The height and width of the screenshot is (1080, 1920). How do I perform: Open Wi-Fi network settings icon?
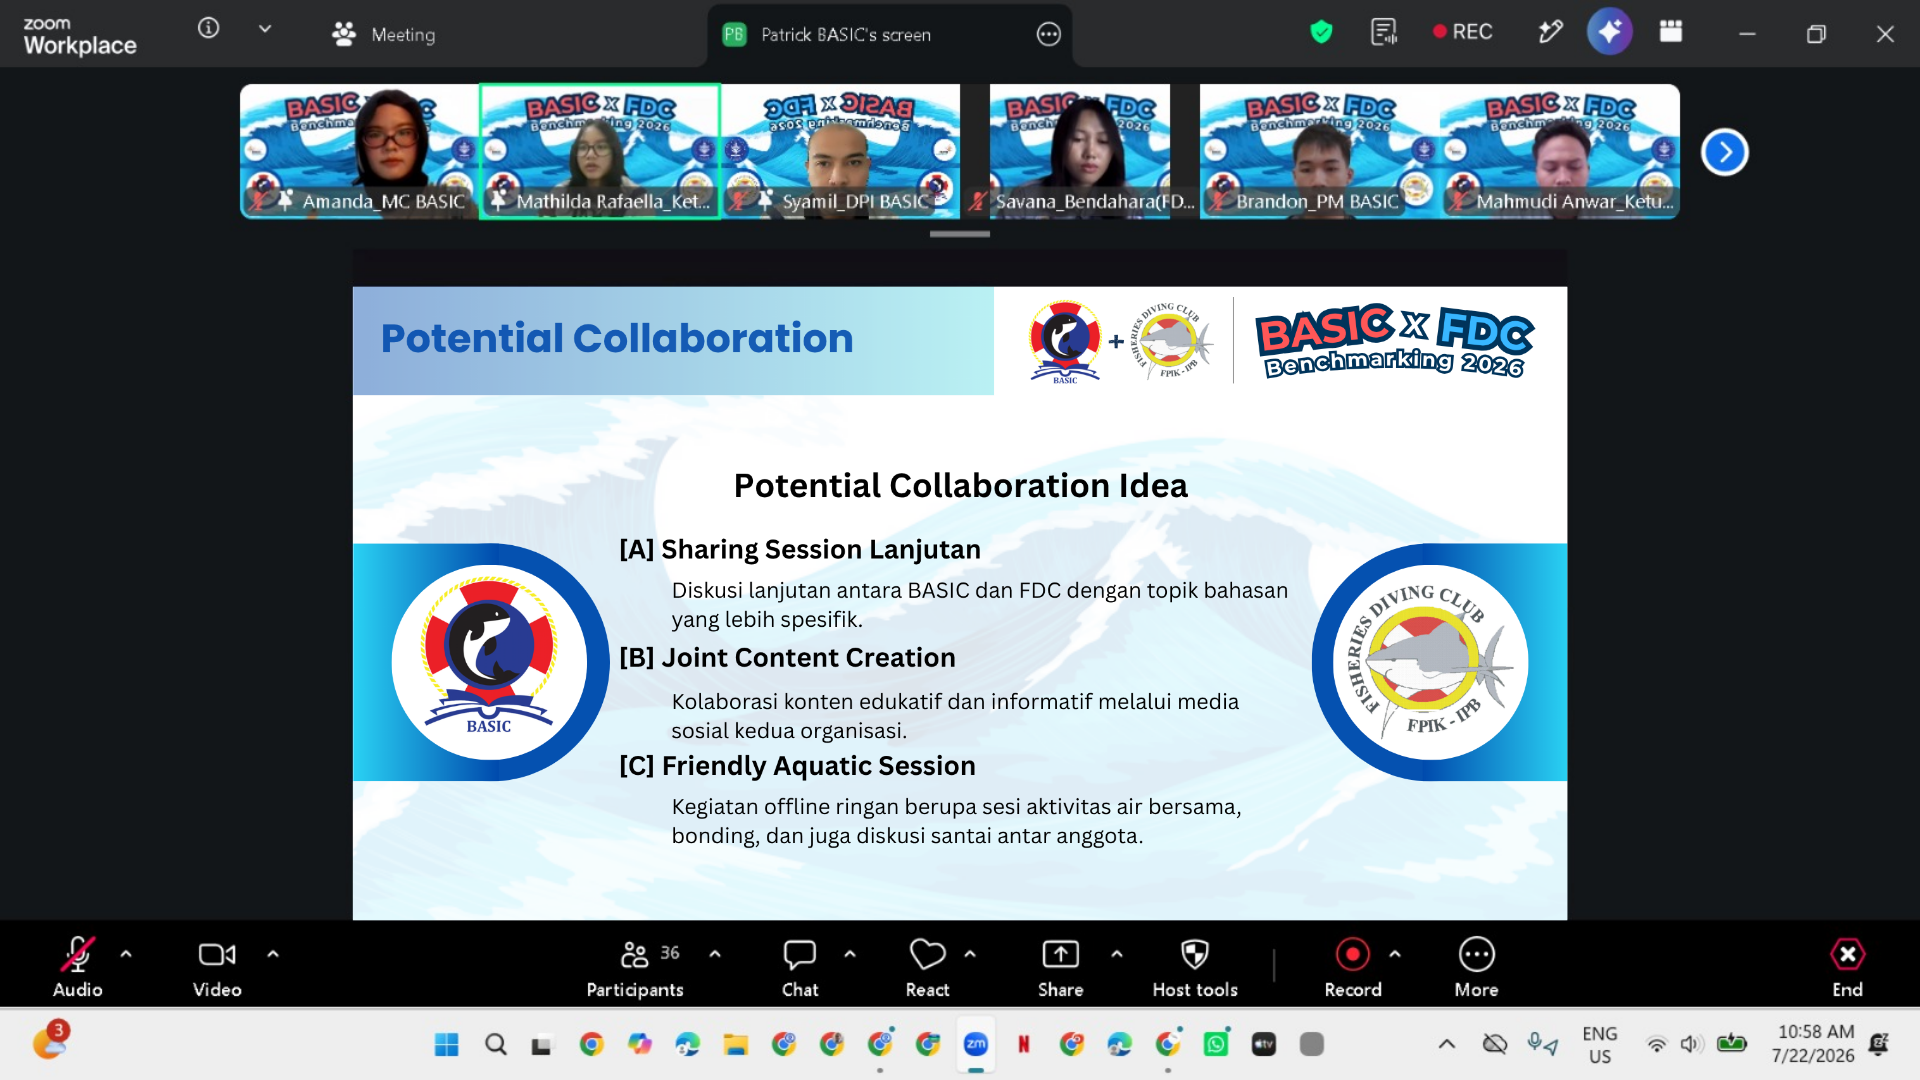point(1656,1045)
